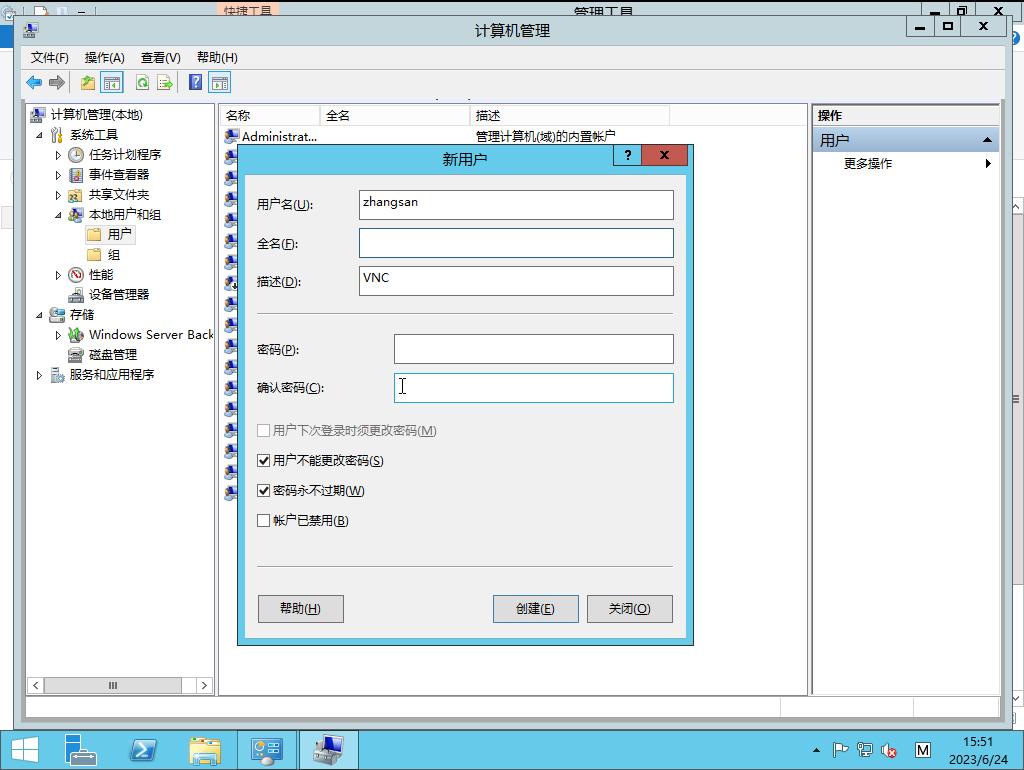Click the Refresh toolbar icon
This screenshot has height=770, width=1024.
[142, 83]
